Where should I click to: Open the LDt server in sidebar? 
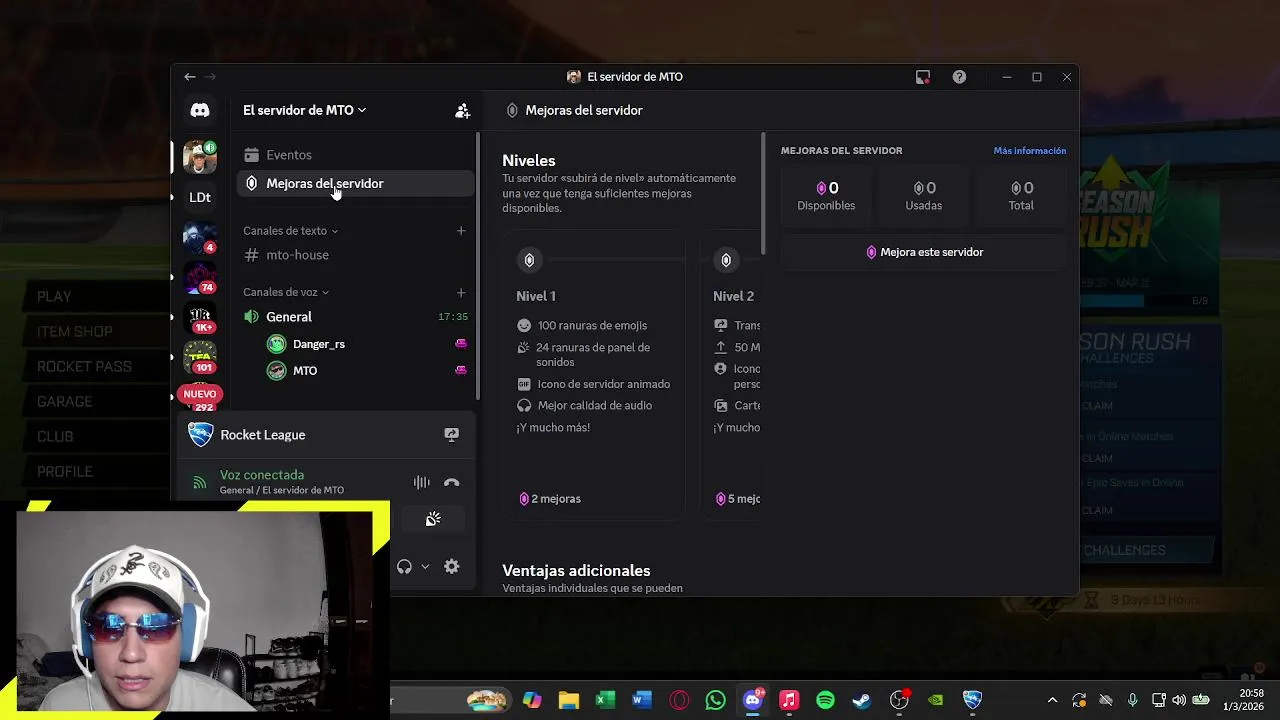(200, 197)
